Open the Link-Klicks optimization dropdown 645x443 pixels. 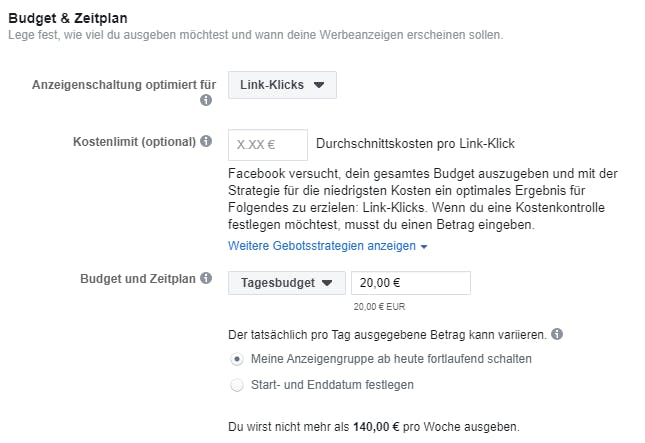282,85
